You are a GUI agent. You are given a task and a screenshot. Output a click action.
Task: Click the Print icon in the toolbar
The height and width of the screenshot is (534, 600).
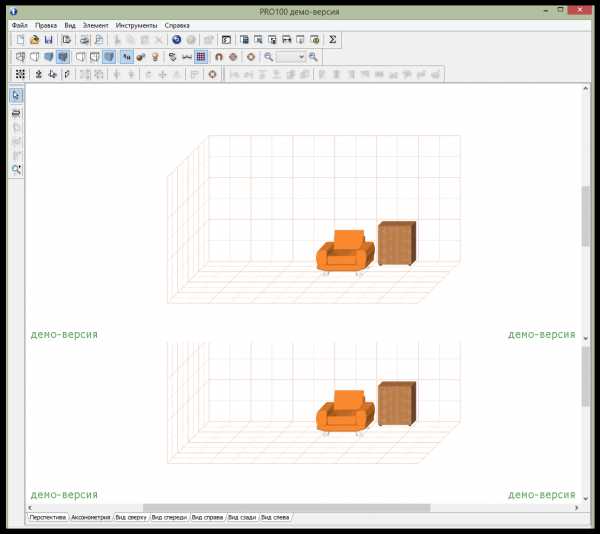pyautogui.click(x=85, y=40)
